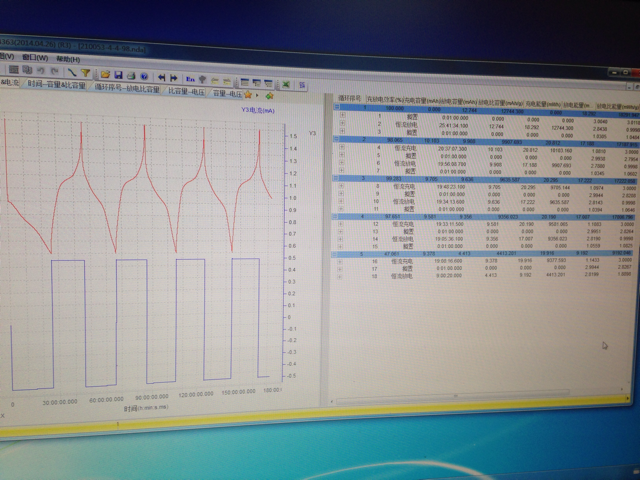Viewport: 640px width, 480px height.
Task: Click the curve line tool icon
Action: click(x=72, y=73)
